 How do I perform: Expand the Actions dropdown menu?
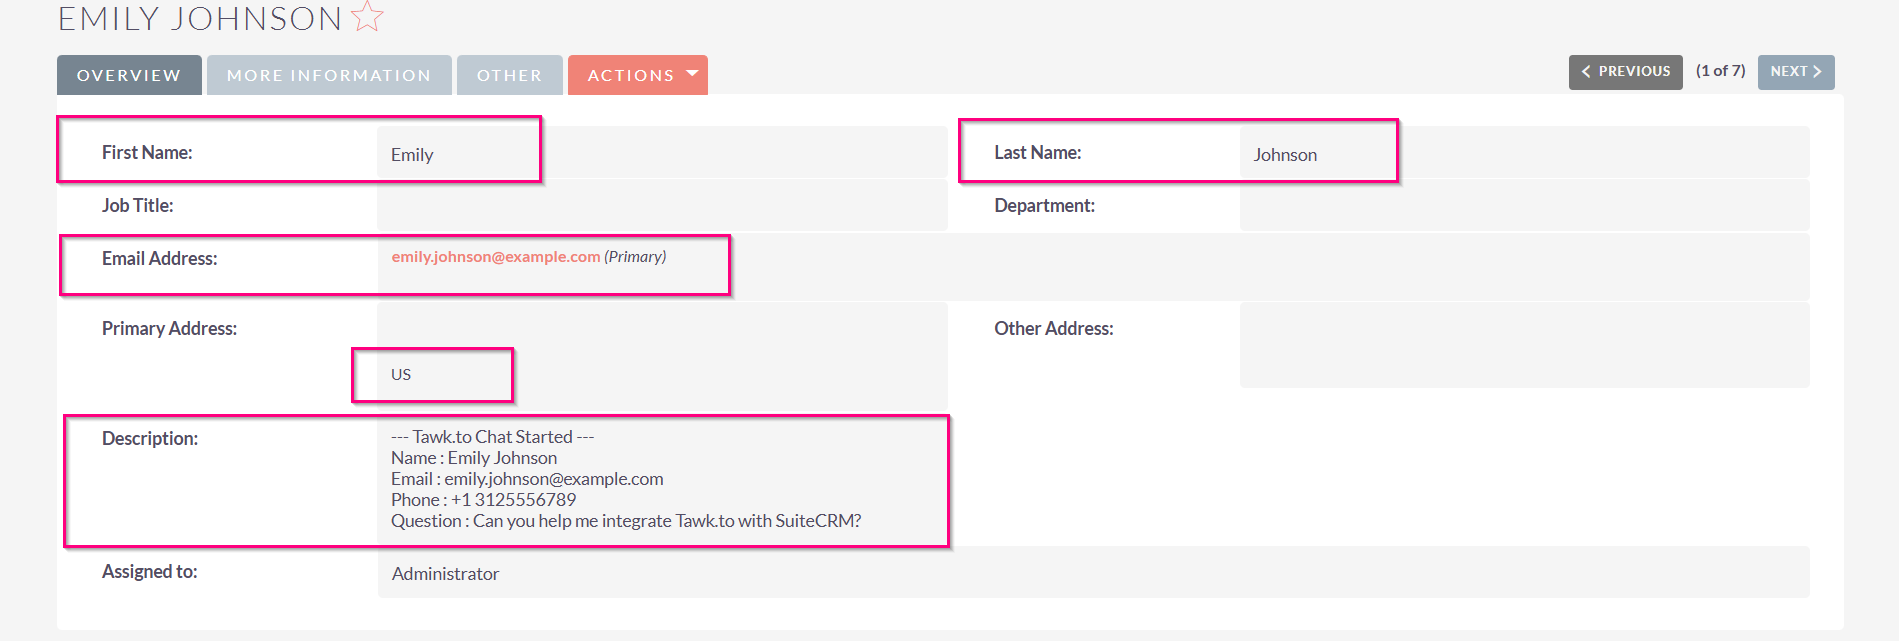point(637,75)
